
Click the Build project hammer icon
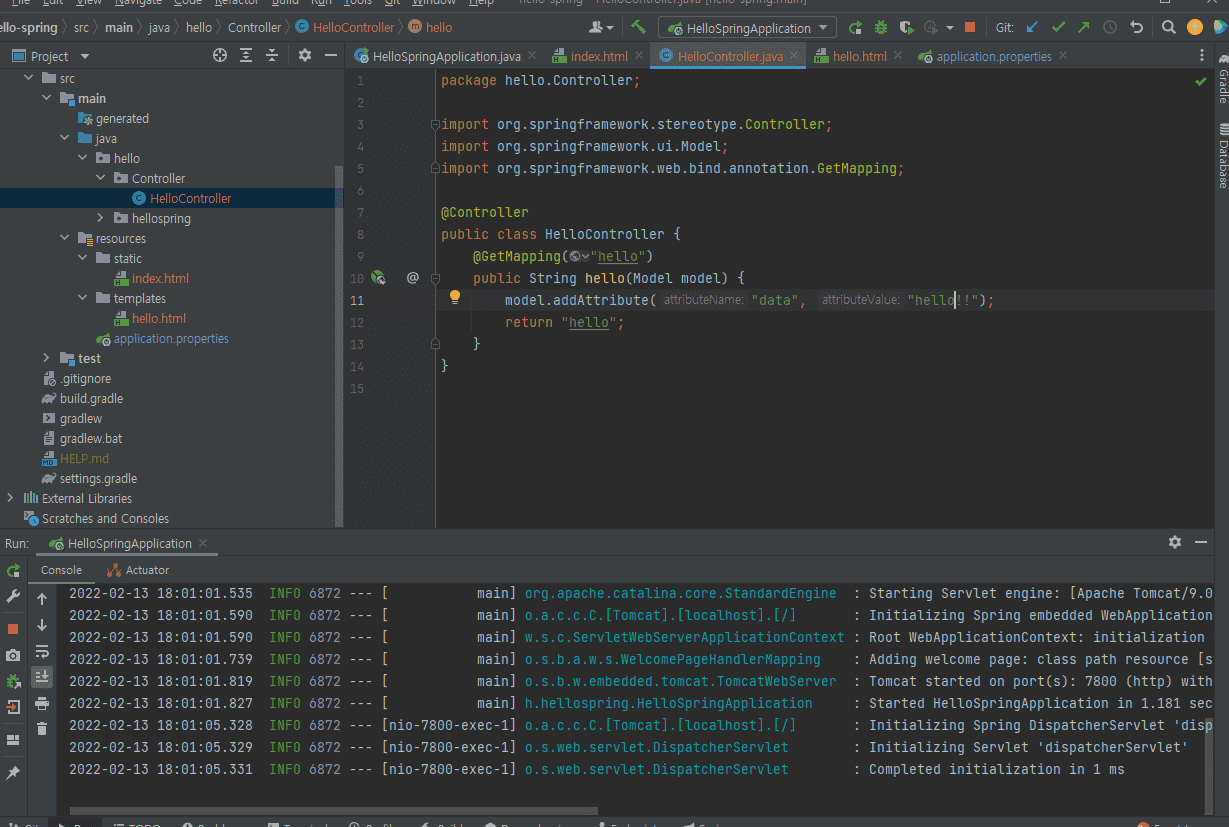pos(638,28)
